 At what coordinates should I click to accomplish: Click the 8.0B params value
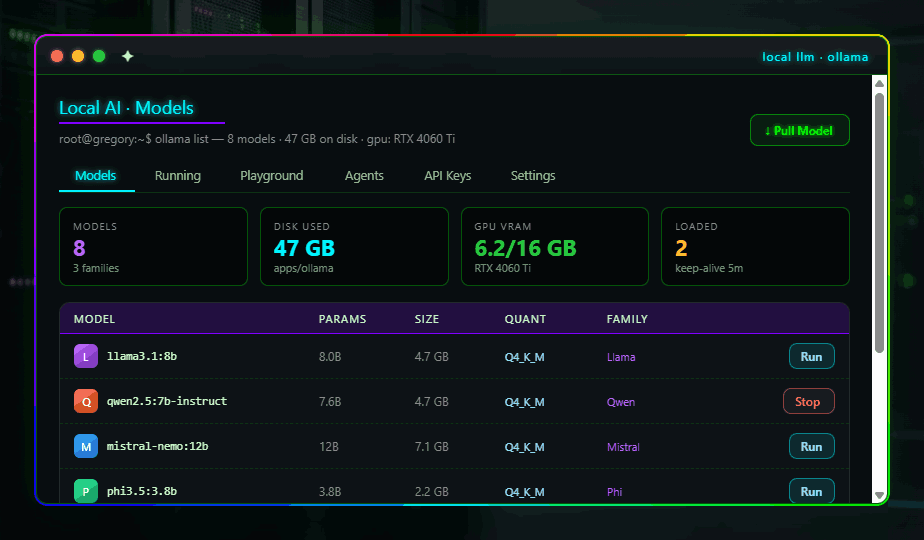(330, 357)
